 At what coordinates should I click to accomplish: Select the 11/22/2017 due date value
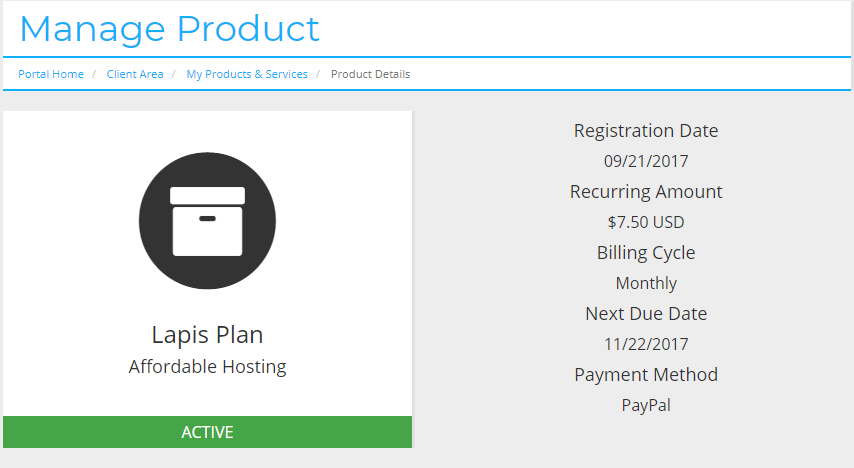coord(646,344)
